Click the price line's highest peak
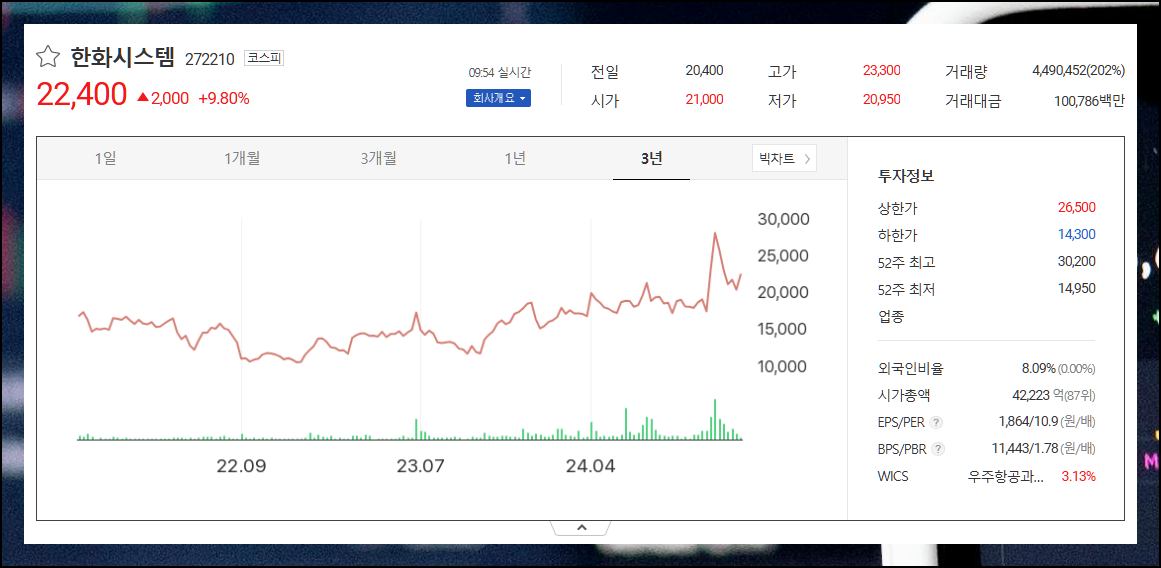 [x=715, y=233]
